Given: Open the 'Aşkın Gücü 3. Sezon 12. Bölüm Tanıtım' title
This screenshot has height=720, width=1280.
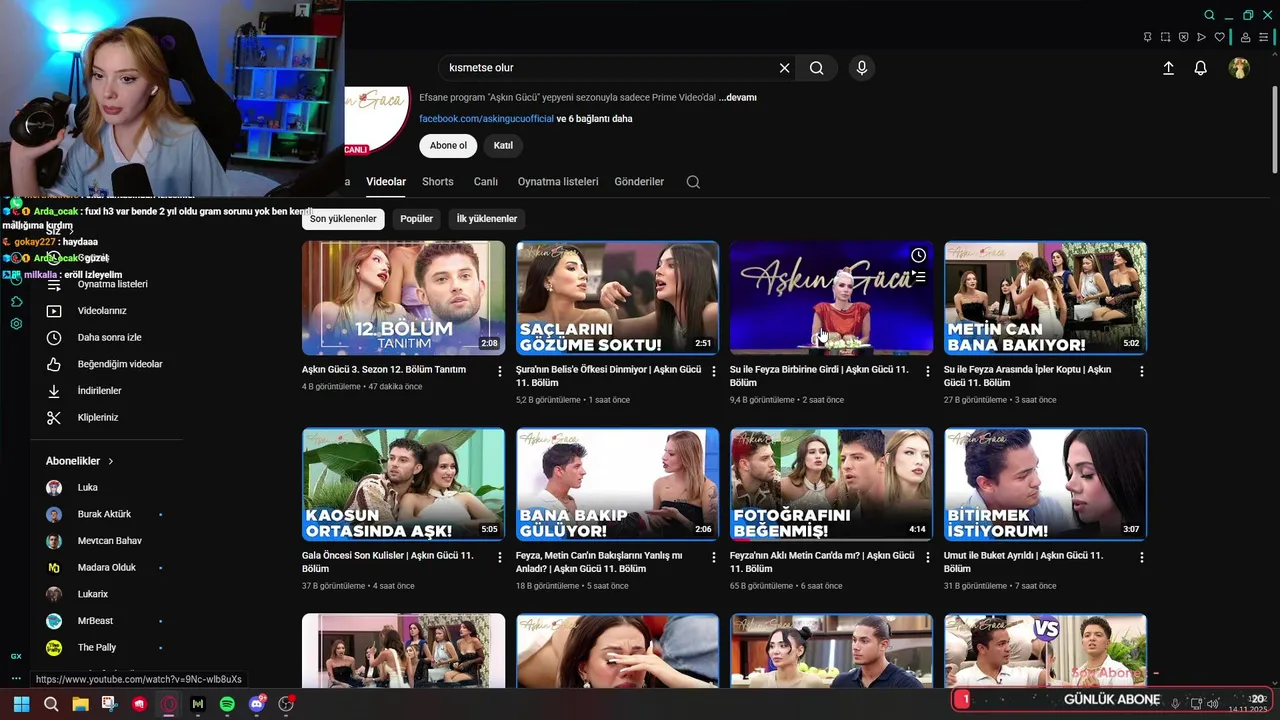Looking at the screenshot, I should 384,370.
